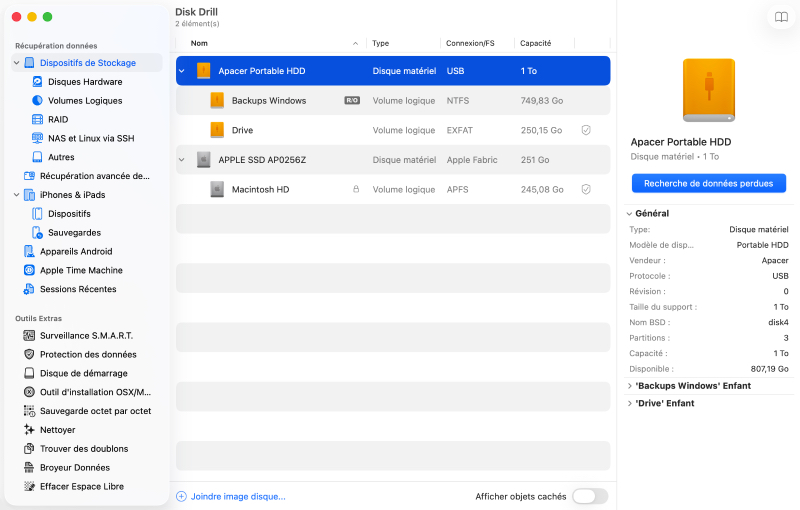Click the 749,83 Go capacity value
The height and width of the screenshot is (510, 800).
tap(542, 100)
